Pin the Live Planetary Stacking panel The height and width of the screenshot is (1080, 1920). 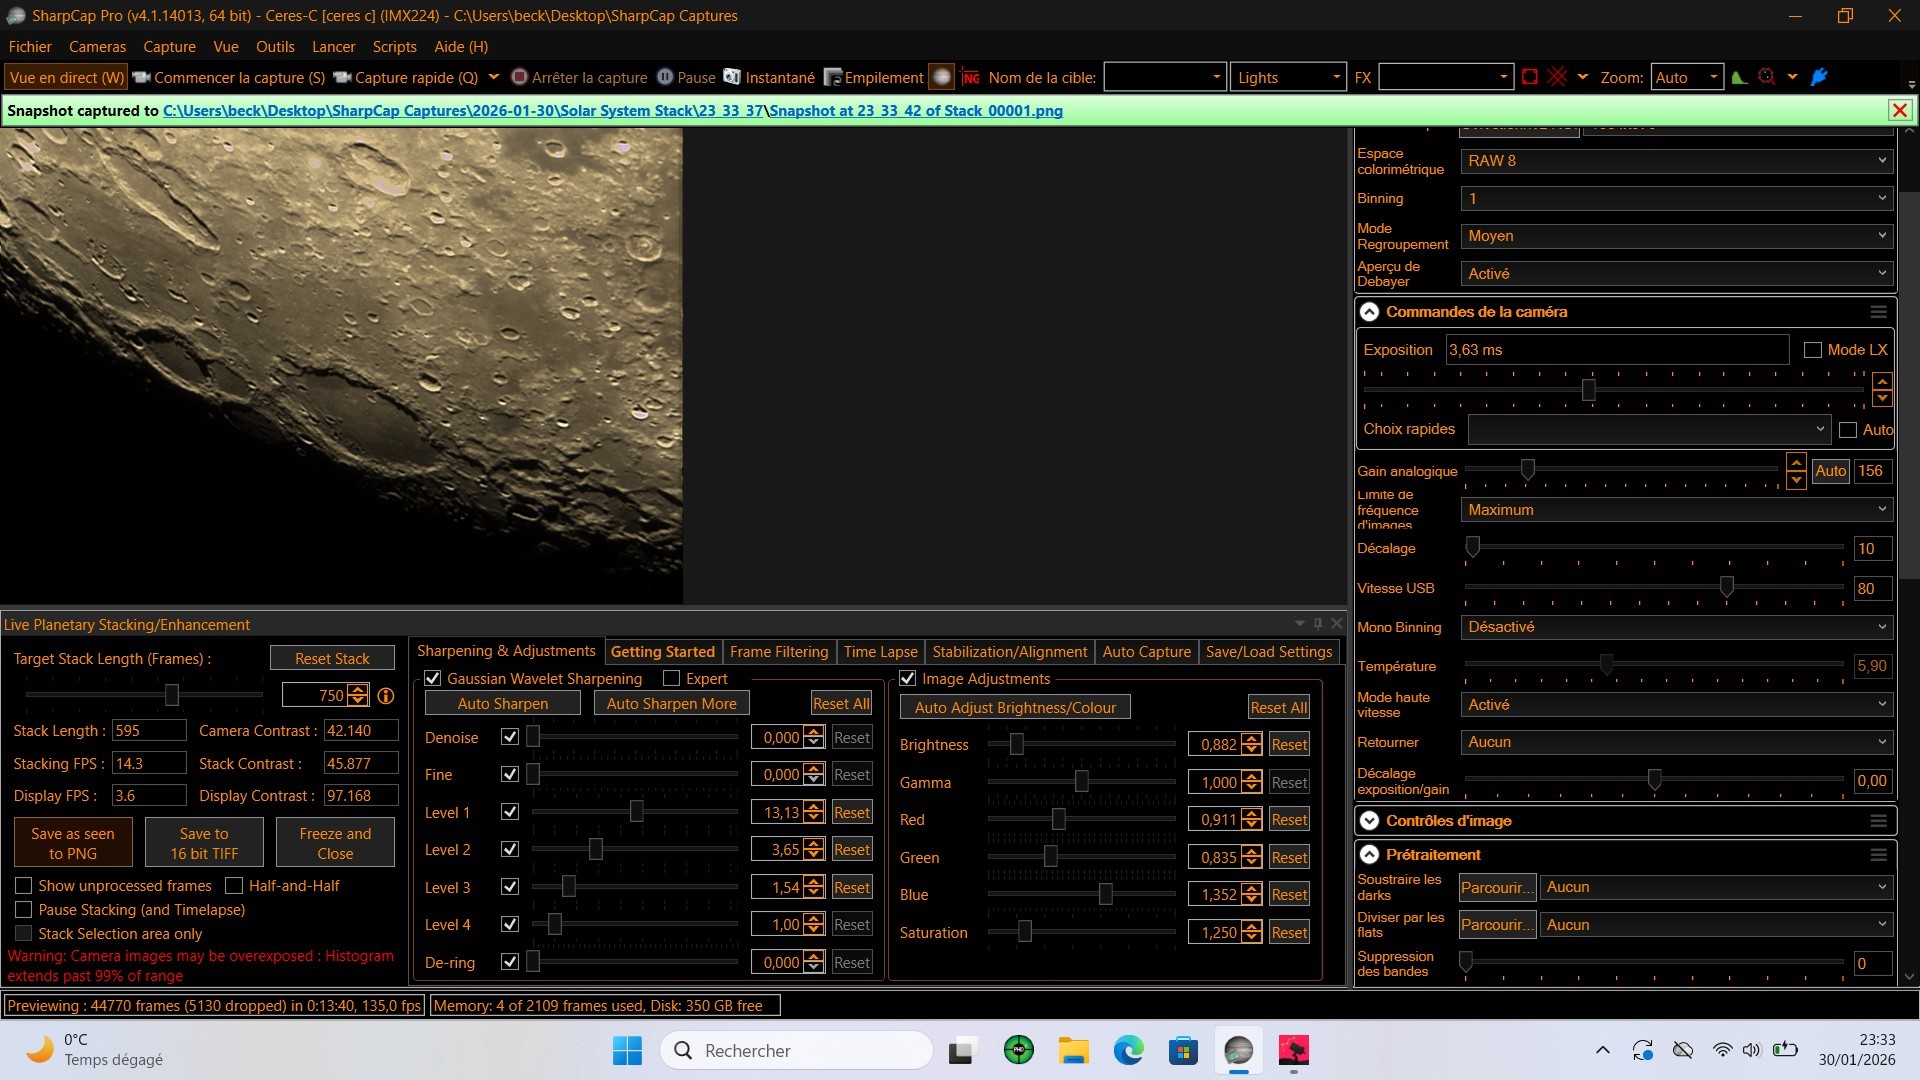[x=1318, y=624]
